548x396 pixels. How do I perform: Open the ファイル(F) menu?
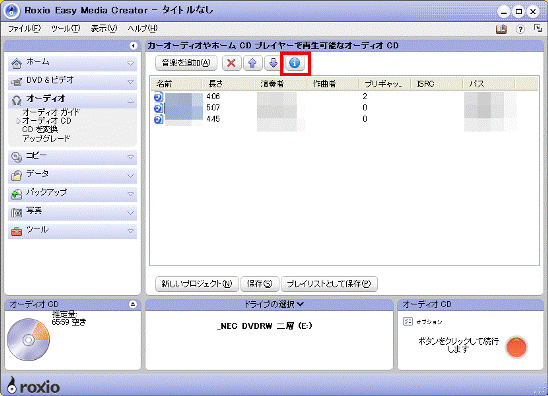point(24,29)
